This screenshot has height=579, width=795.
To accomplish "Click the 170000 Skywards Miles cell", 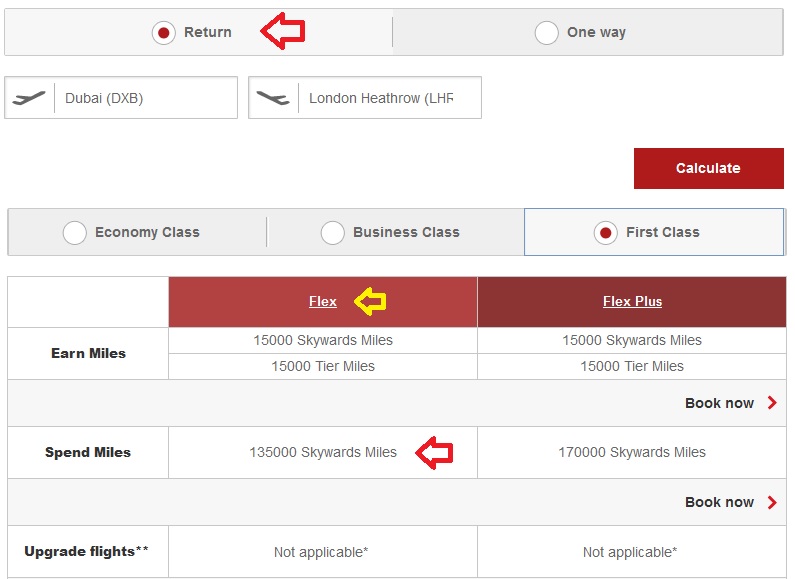I will click(632, 452).
